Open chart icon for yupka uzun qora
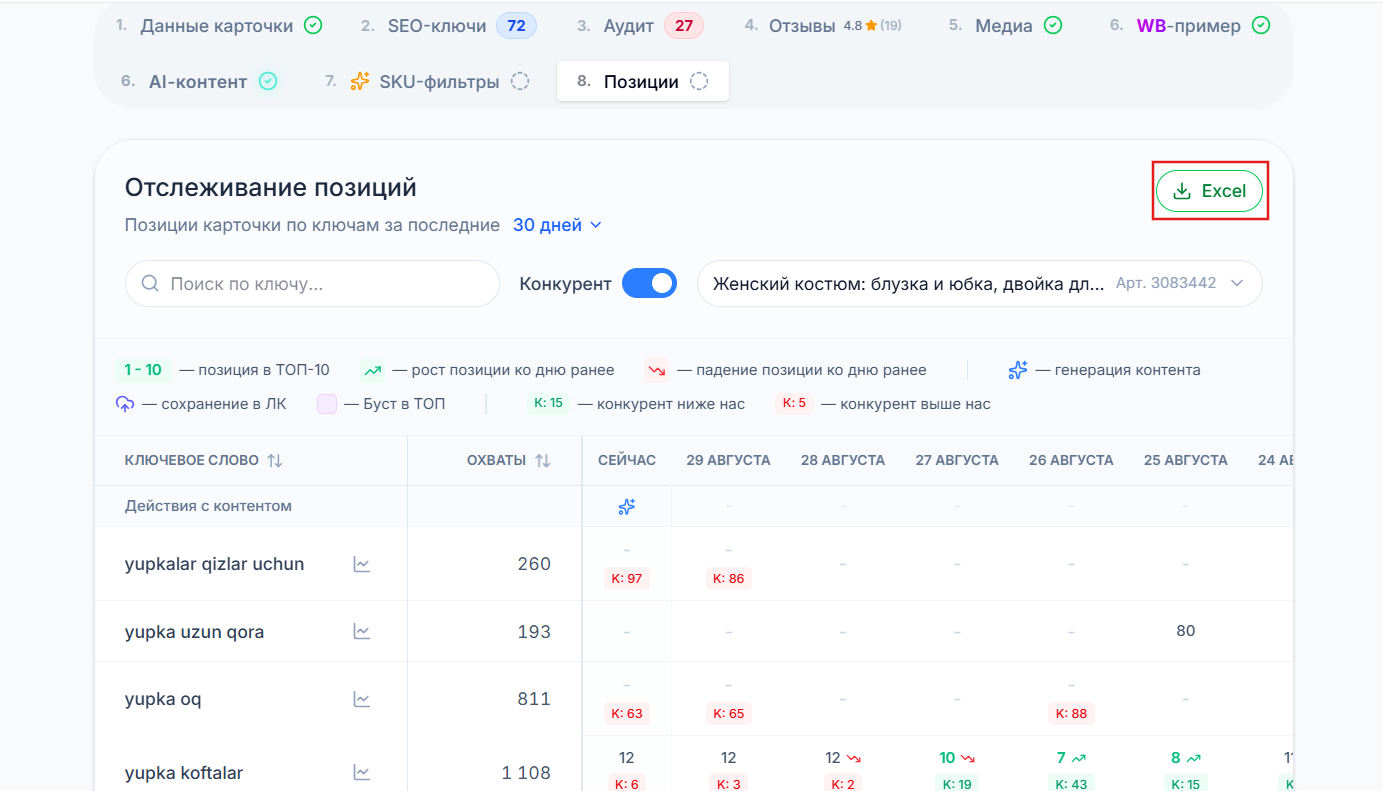 pos(362,632)
